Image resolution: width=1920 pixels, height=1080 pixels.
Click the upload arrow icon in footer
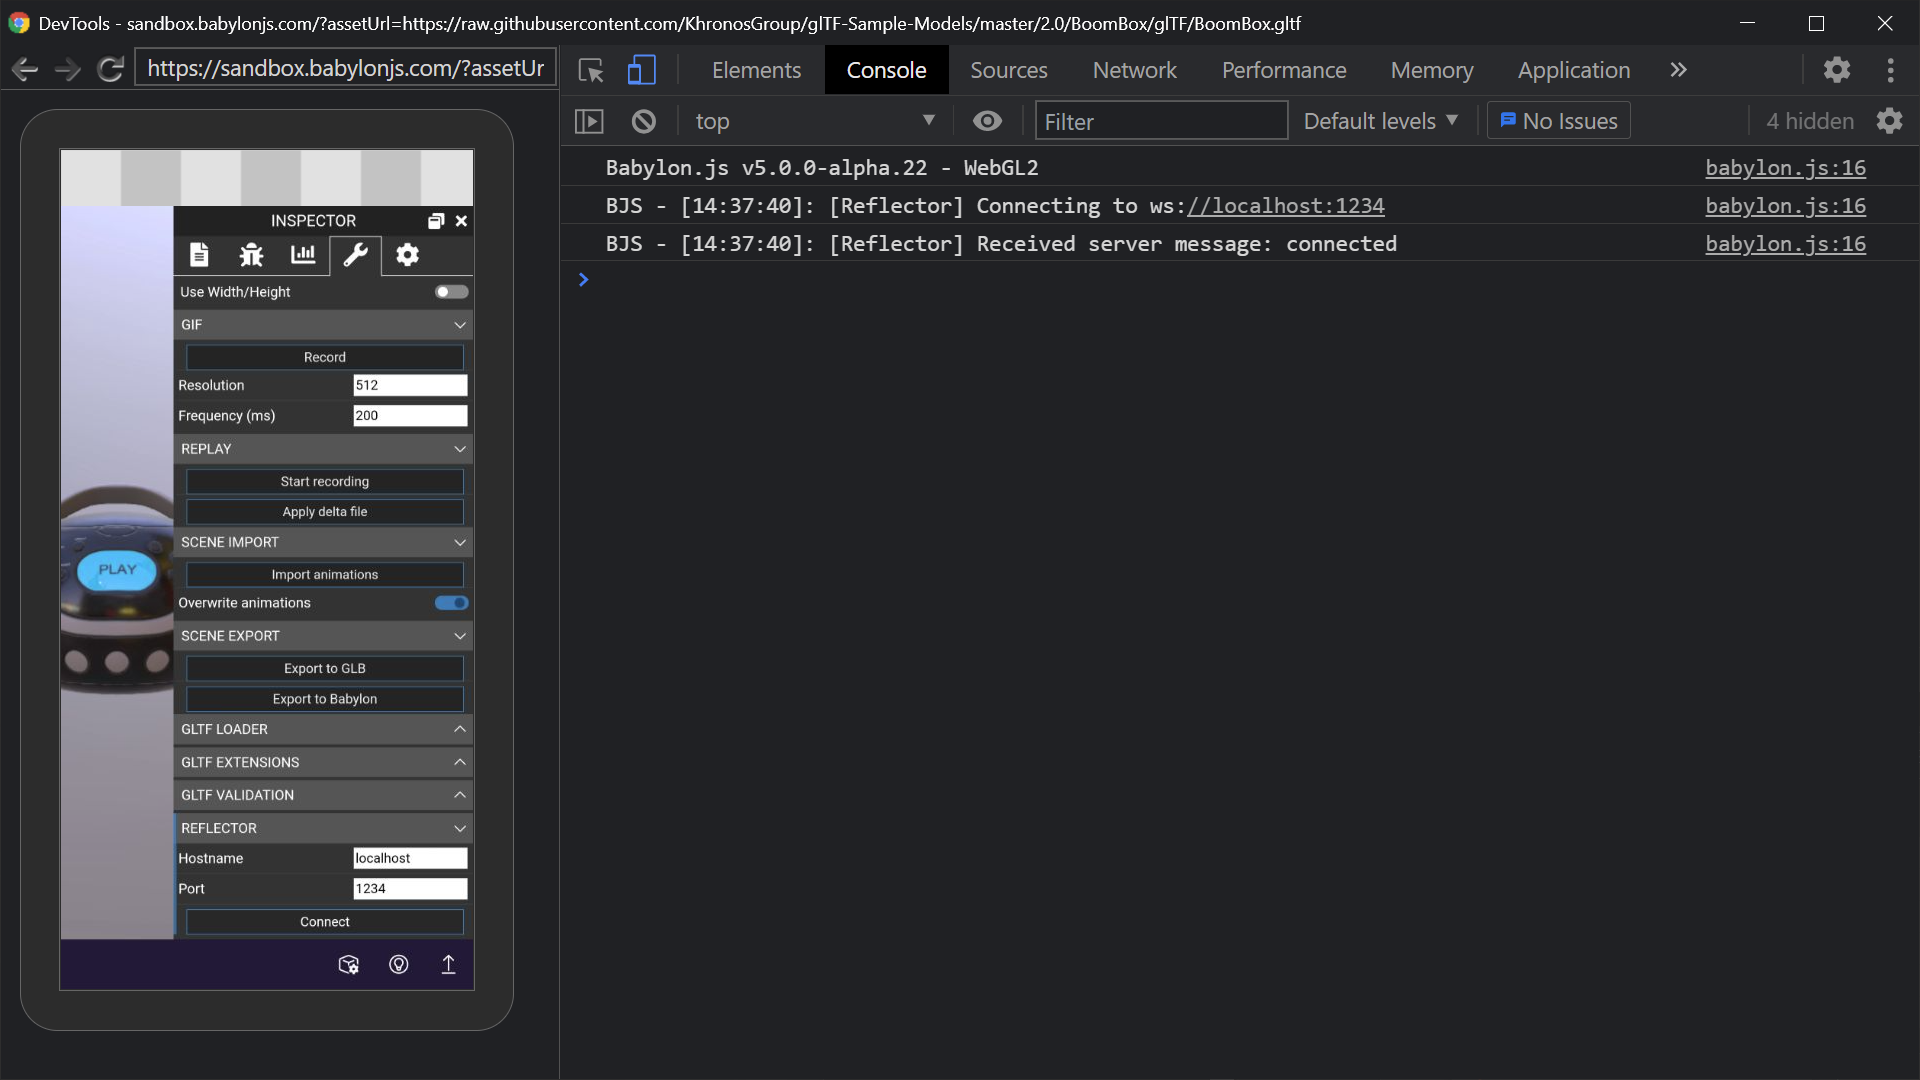pos(448,964)
